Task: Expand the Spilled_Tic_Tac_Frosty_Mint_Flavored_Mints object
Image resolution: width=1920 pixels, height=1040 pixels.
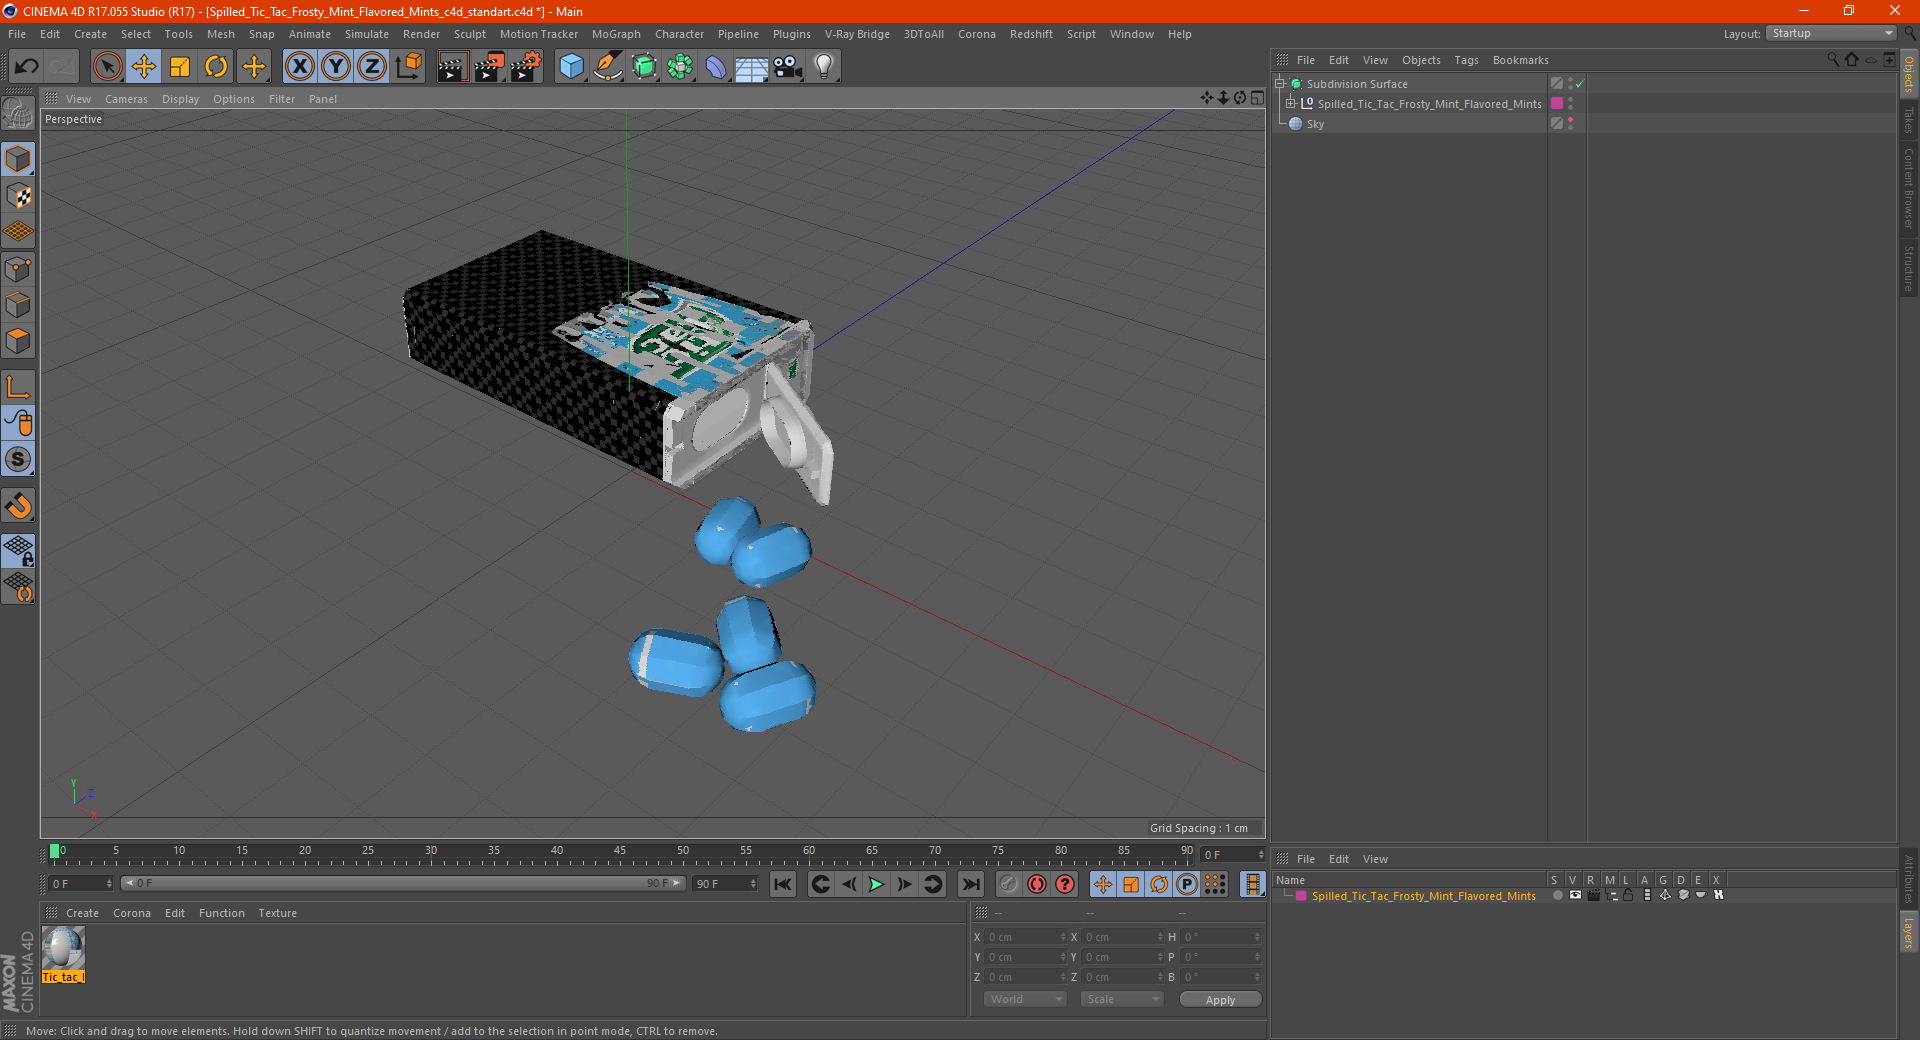Action: tap(1291, 104)
